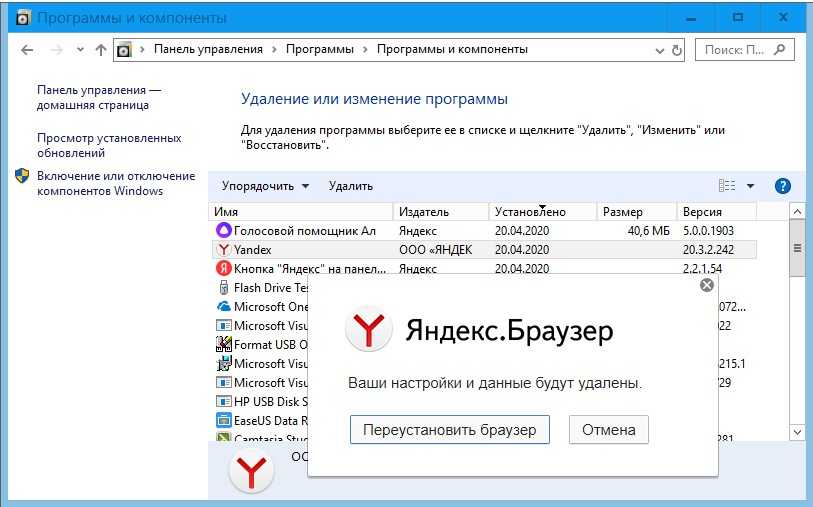813x507 pixels.
Task: Minimize the Программы и компоненты window
Action: 691,18
